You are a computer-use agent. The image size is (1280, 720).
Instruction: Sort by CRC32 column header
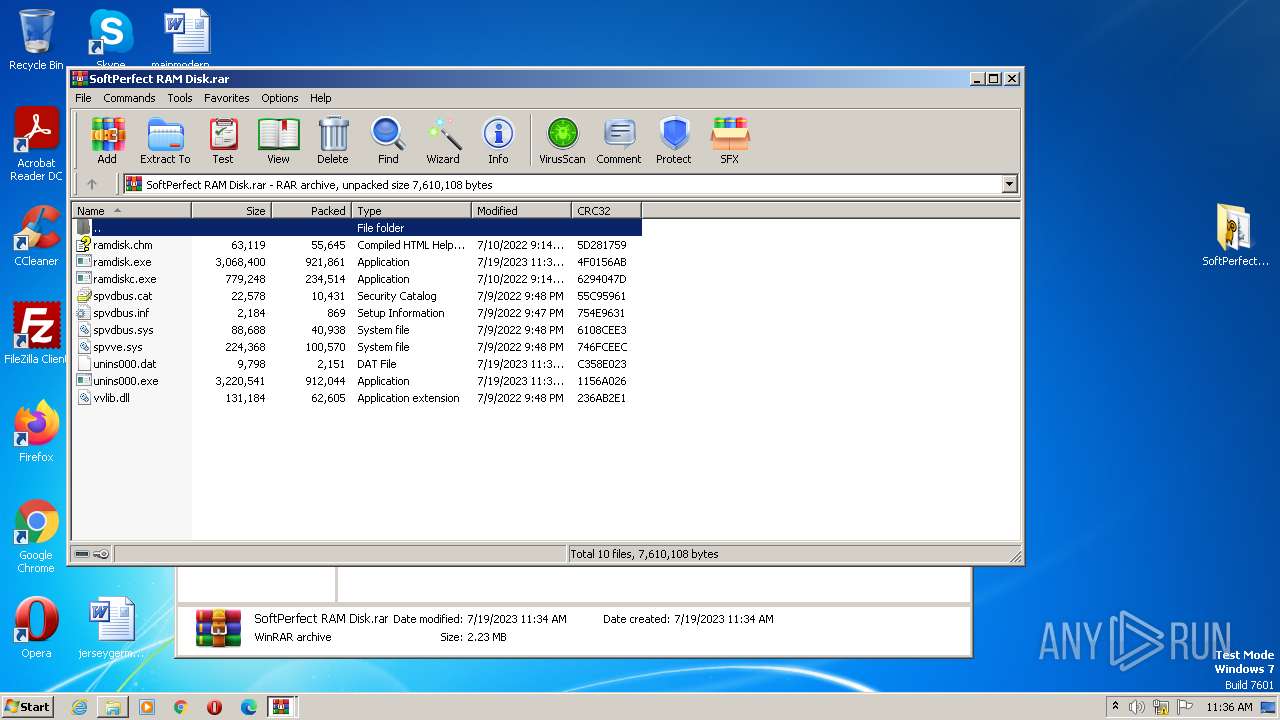[606, 211]
